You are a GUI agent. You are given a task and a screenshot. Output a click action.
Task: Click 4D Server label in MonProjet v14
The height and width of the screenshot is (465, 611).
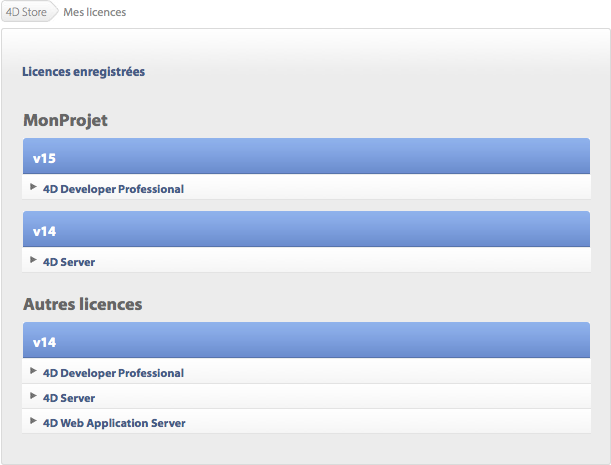tap(69, 262)
